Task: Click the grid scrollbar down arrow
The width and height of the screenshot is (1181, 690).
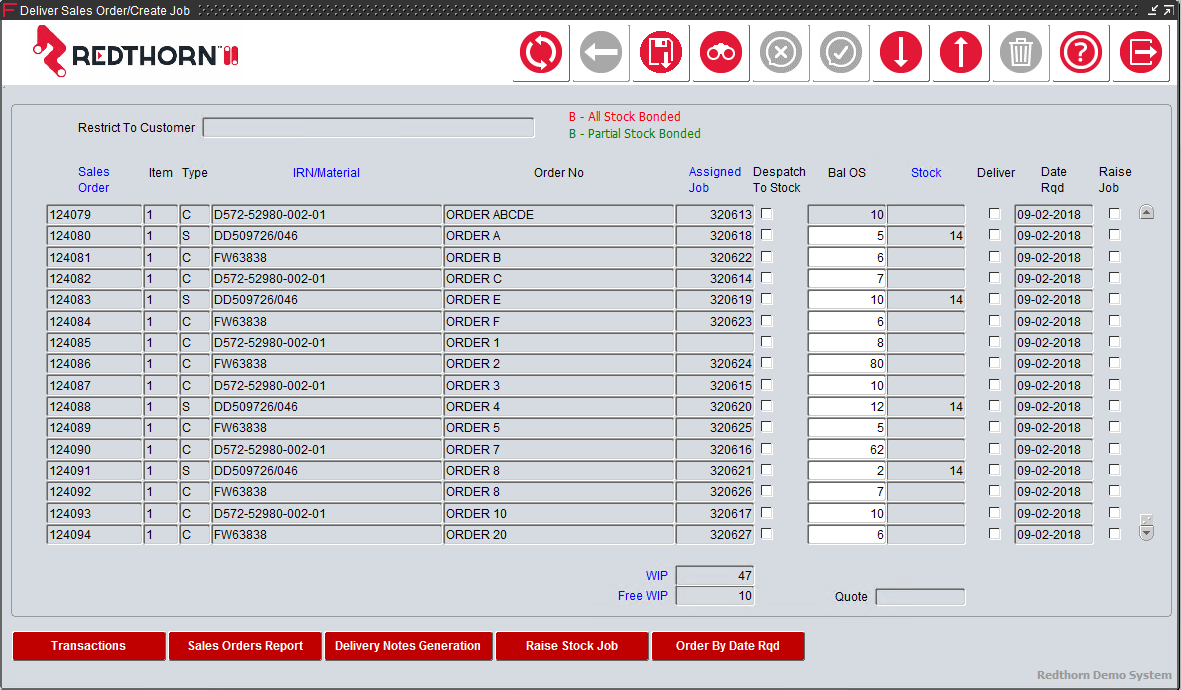Action: click(1146, 531)
